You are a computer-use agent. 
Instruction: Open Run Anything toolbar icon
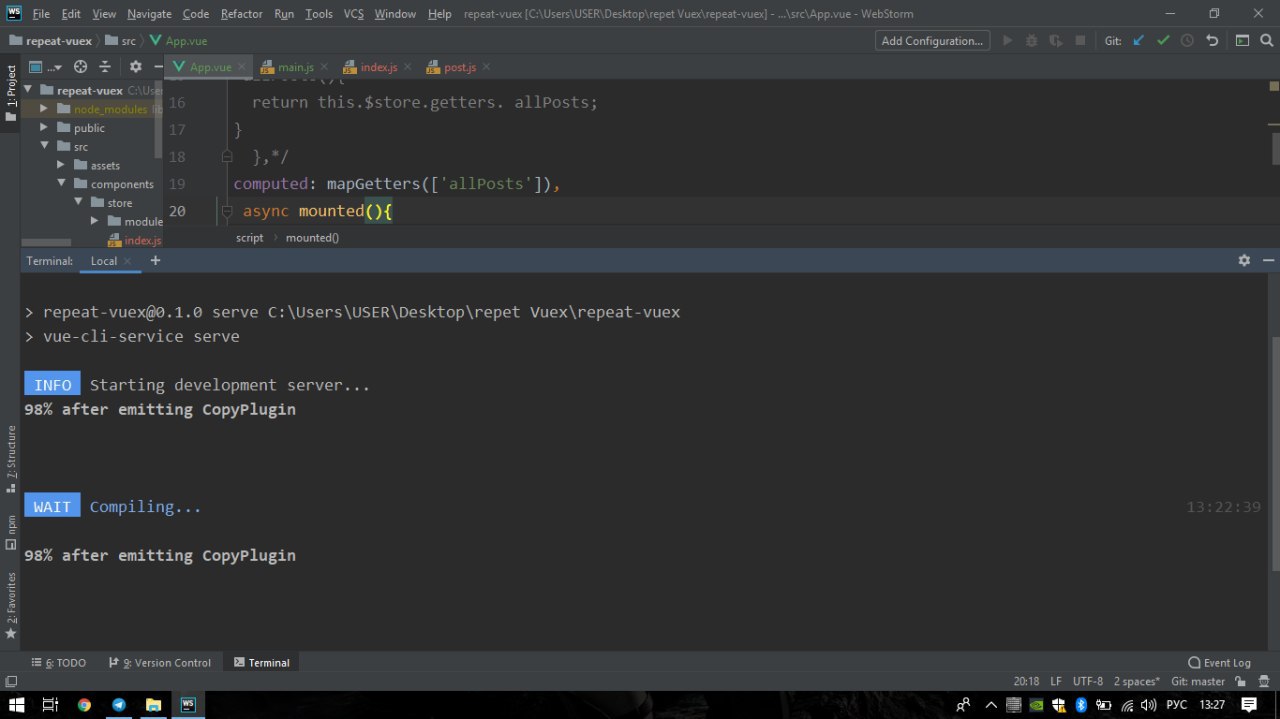(x=1242, y=41)
